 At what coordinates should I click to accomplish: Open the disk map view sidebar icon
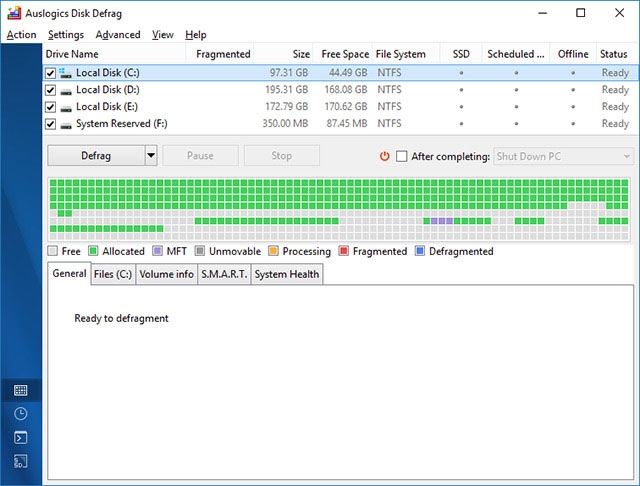(20, 391)
